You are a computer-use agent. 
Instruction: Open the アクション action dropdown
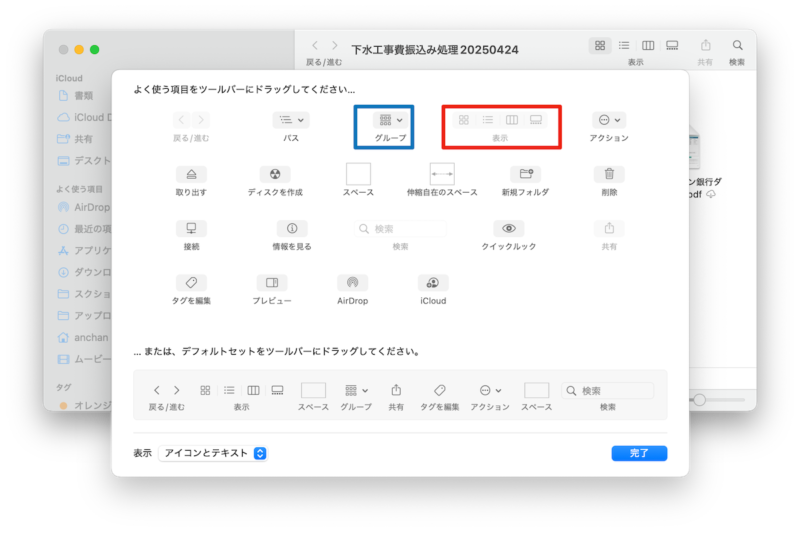[x=608, y=120]
